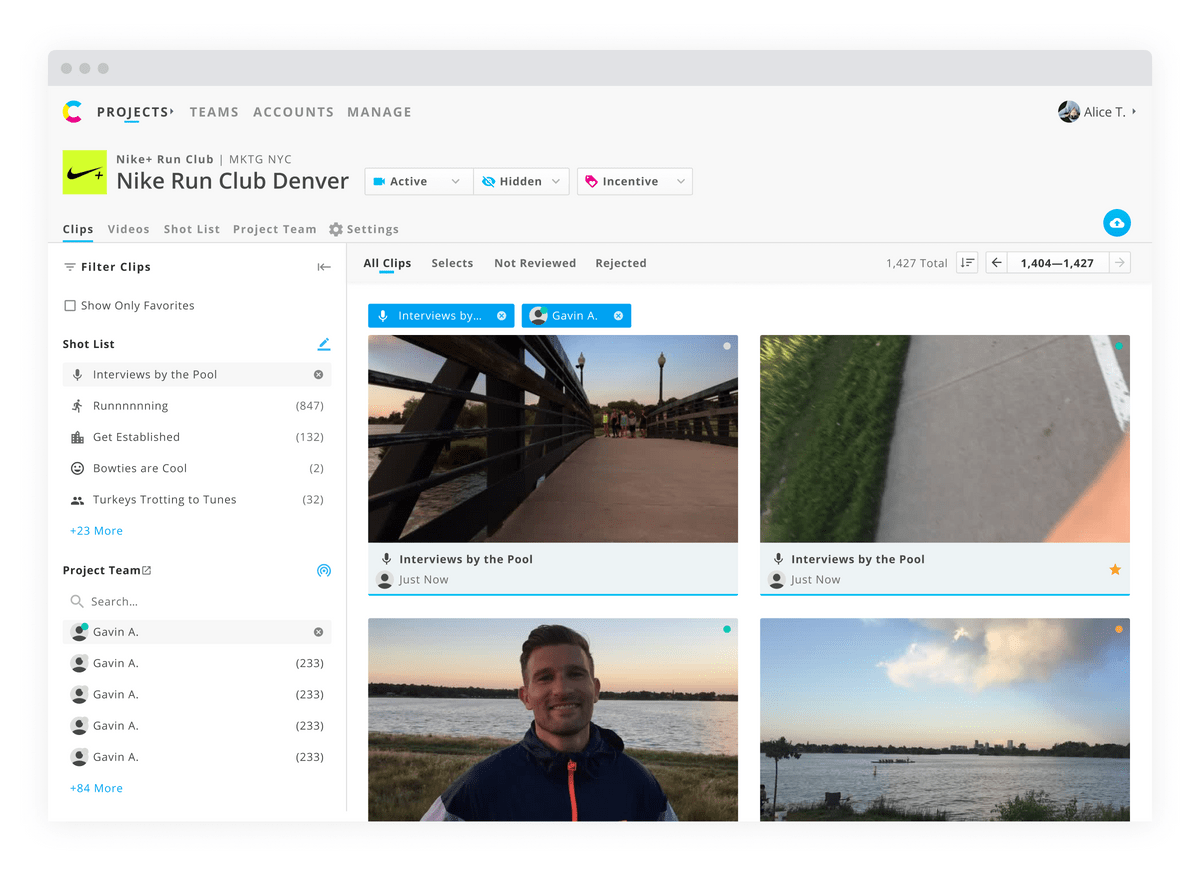Image resolution: width=1200 pixels, height=872 pixels.
Task: Select Turkeys Trotting to Tunes shot
Action: click(197, 500)
